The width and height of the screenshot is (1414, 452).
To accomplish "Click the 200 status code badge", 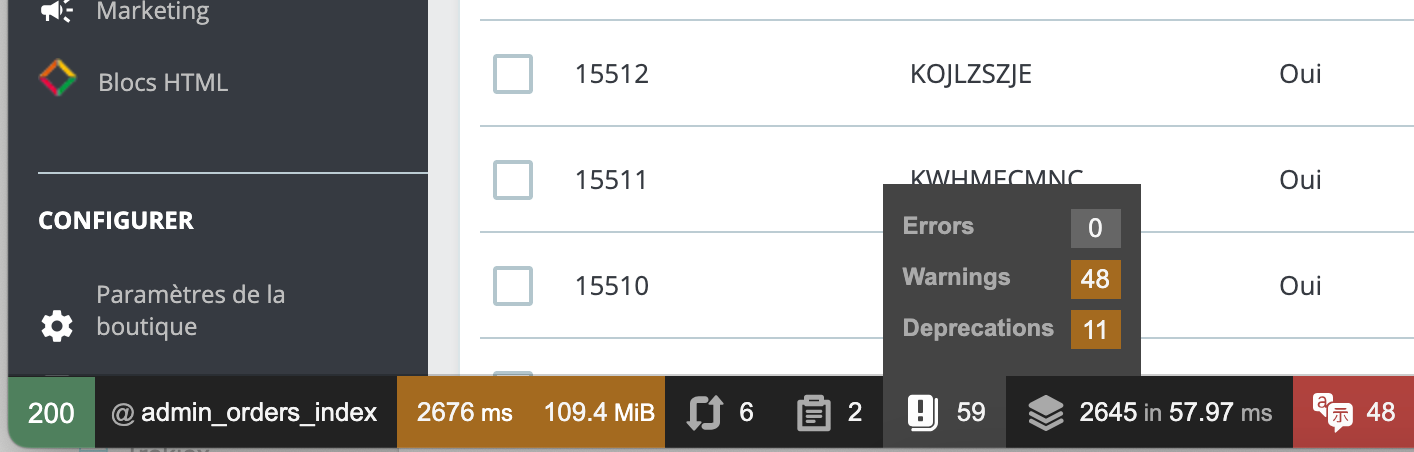I will 51,412.
